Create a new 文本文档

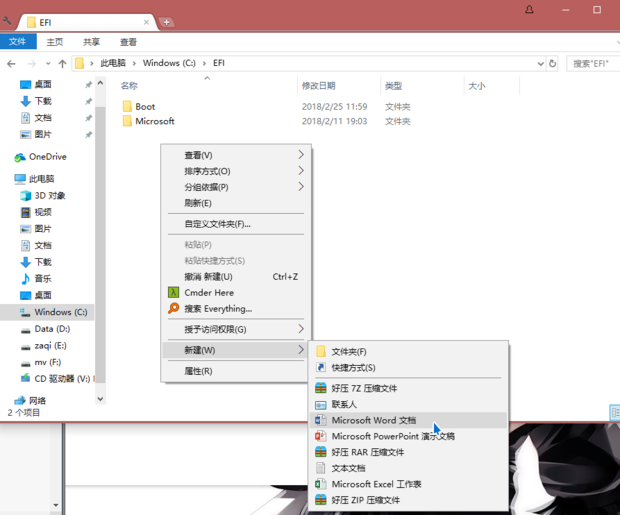[x=408, y=468]
